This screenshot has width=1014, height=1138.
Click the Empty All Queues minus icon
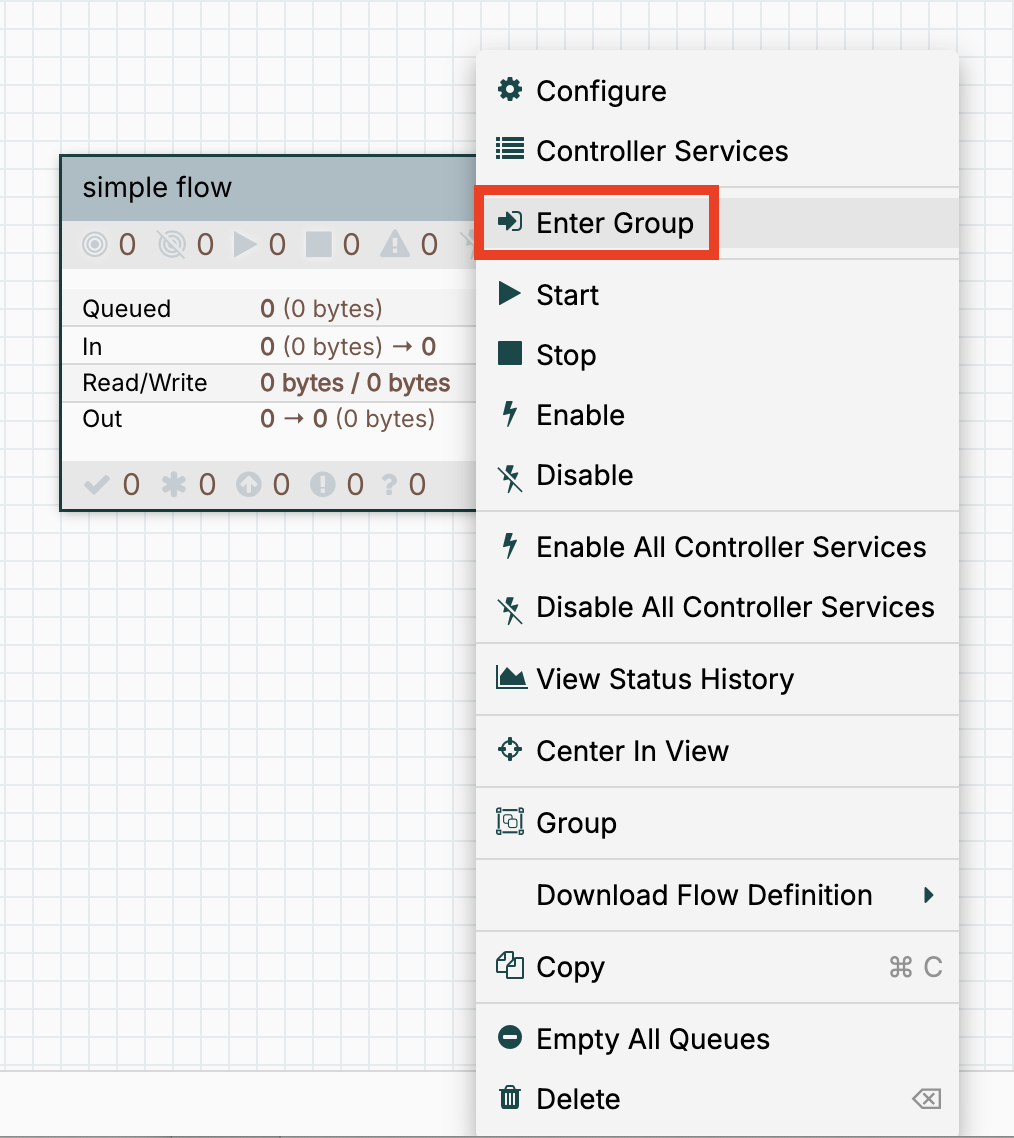pyautogui.click(x=510, y=1038)
